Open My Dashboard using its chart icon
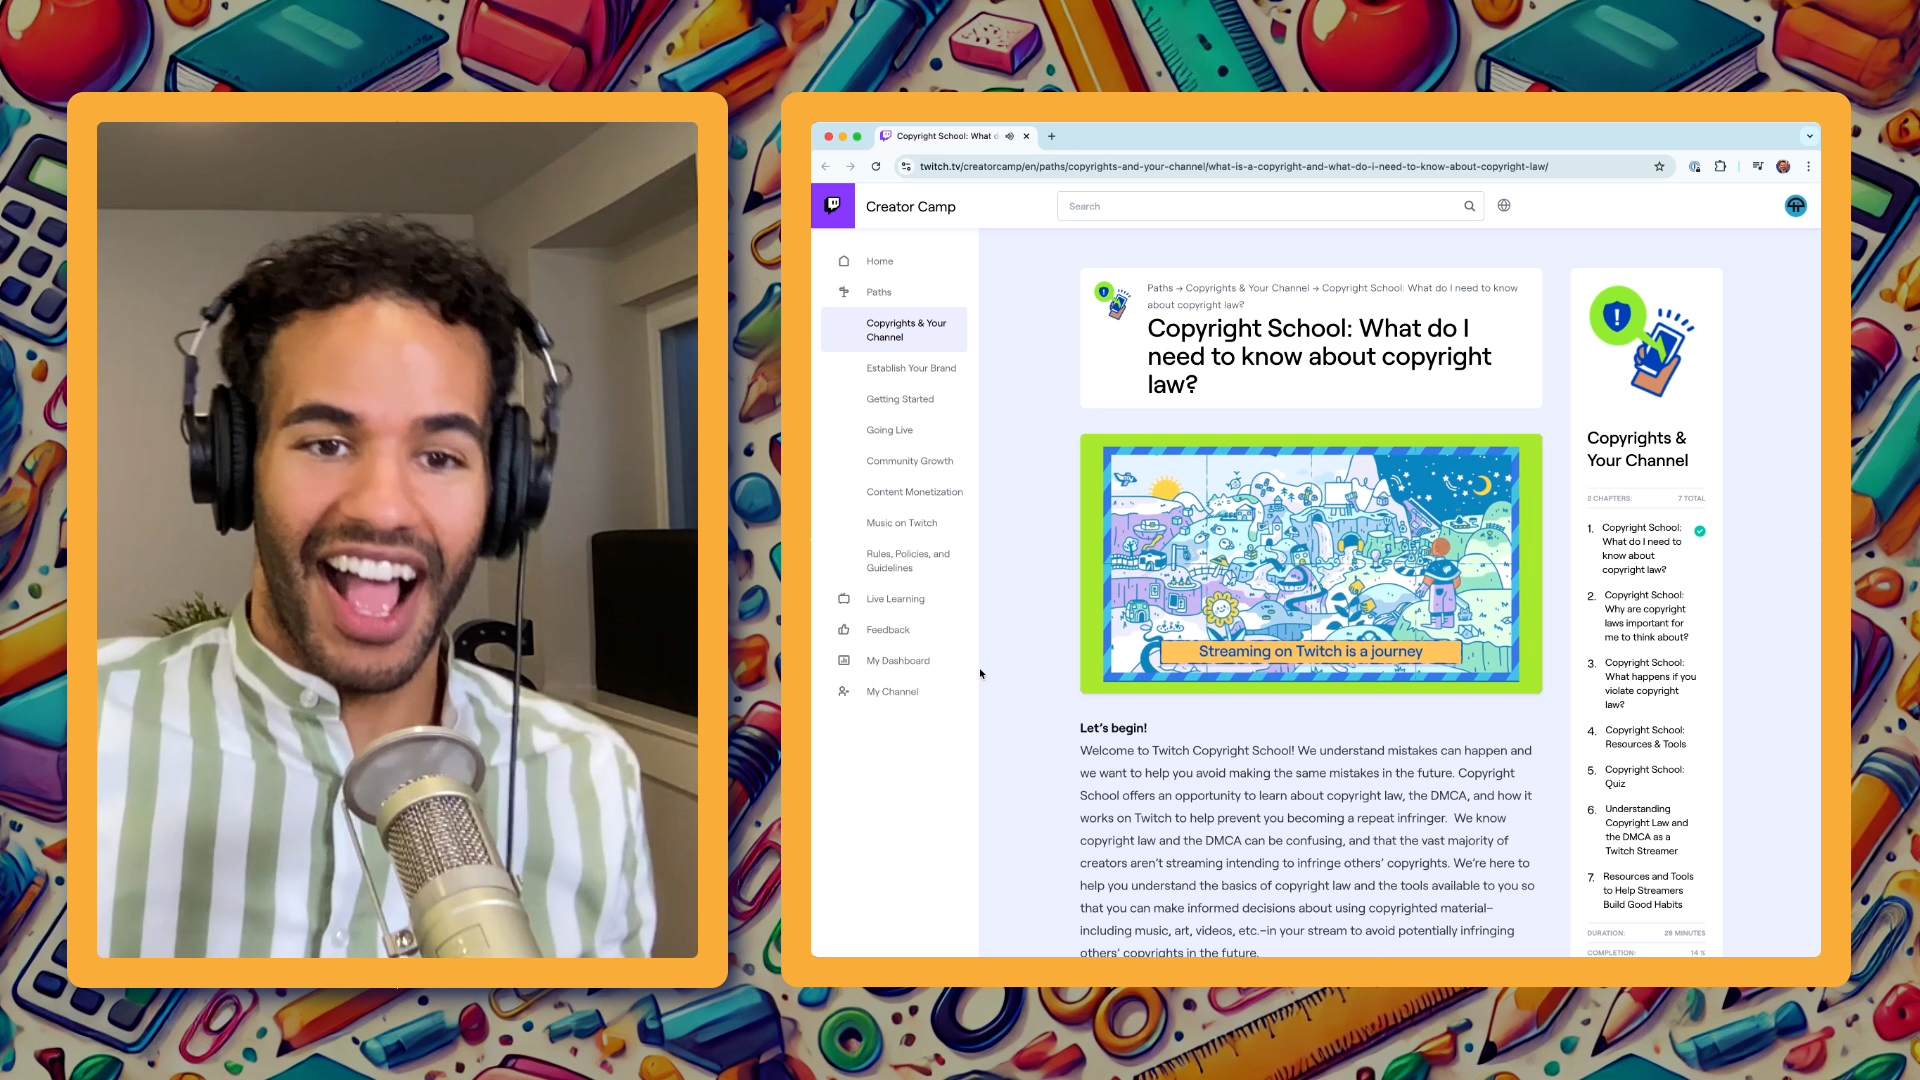Screen dimensions: 1920x1080 click(x=844, y=660)
